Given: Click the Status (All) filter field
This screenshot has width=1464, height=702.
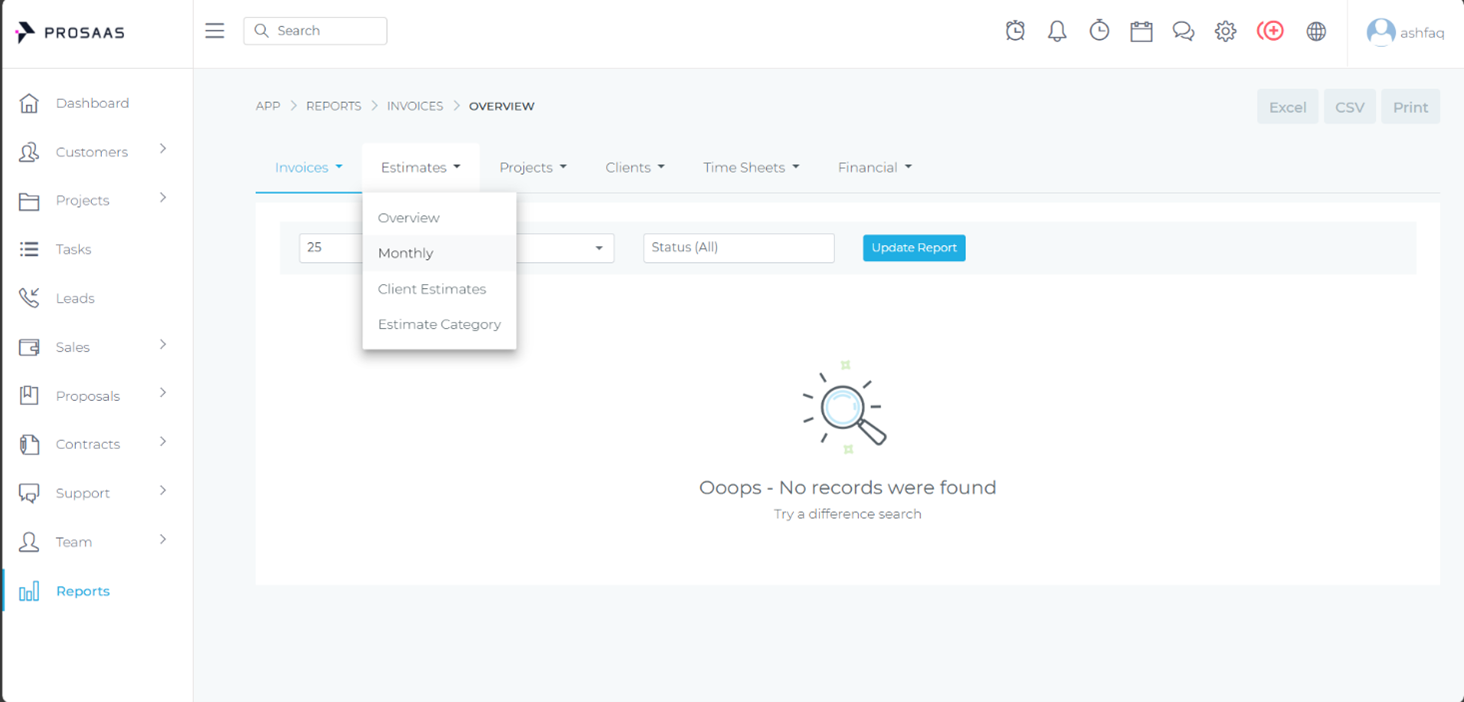Looking at the screenshot, I should (x=738, y=248).
